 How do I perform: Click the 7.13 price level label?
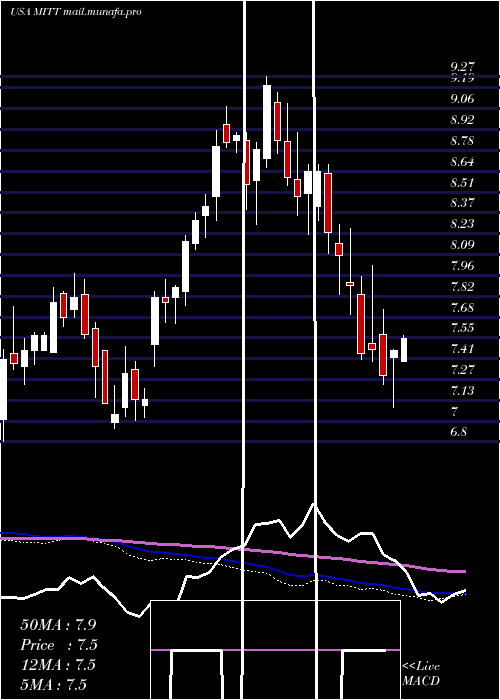(463, 391)
